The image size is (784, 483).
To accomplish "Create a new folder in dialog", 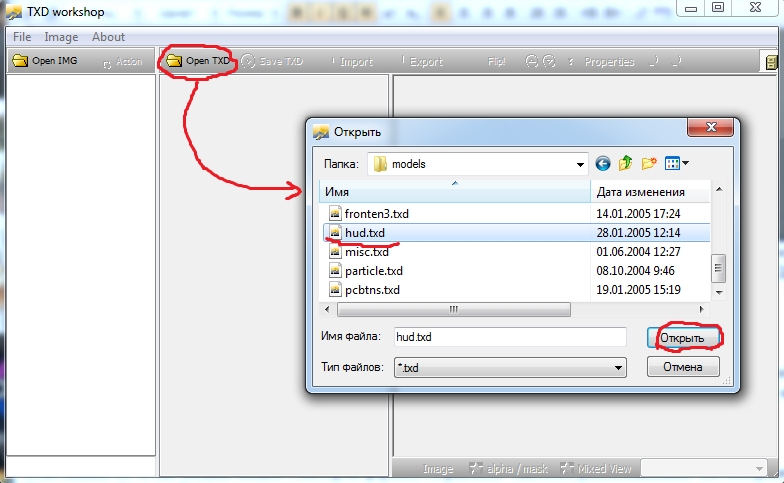I will (649, 164).
